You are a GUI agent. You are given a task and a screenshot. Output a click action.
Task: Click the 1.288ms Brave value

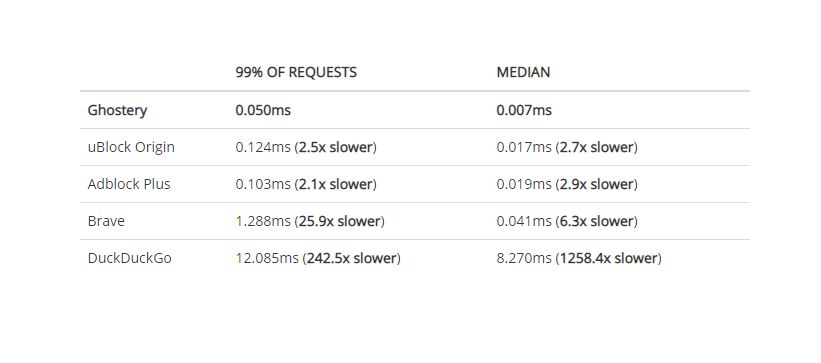263,221
